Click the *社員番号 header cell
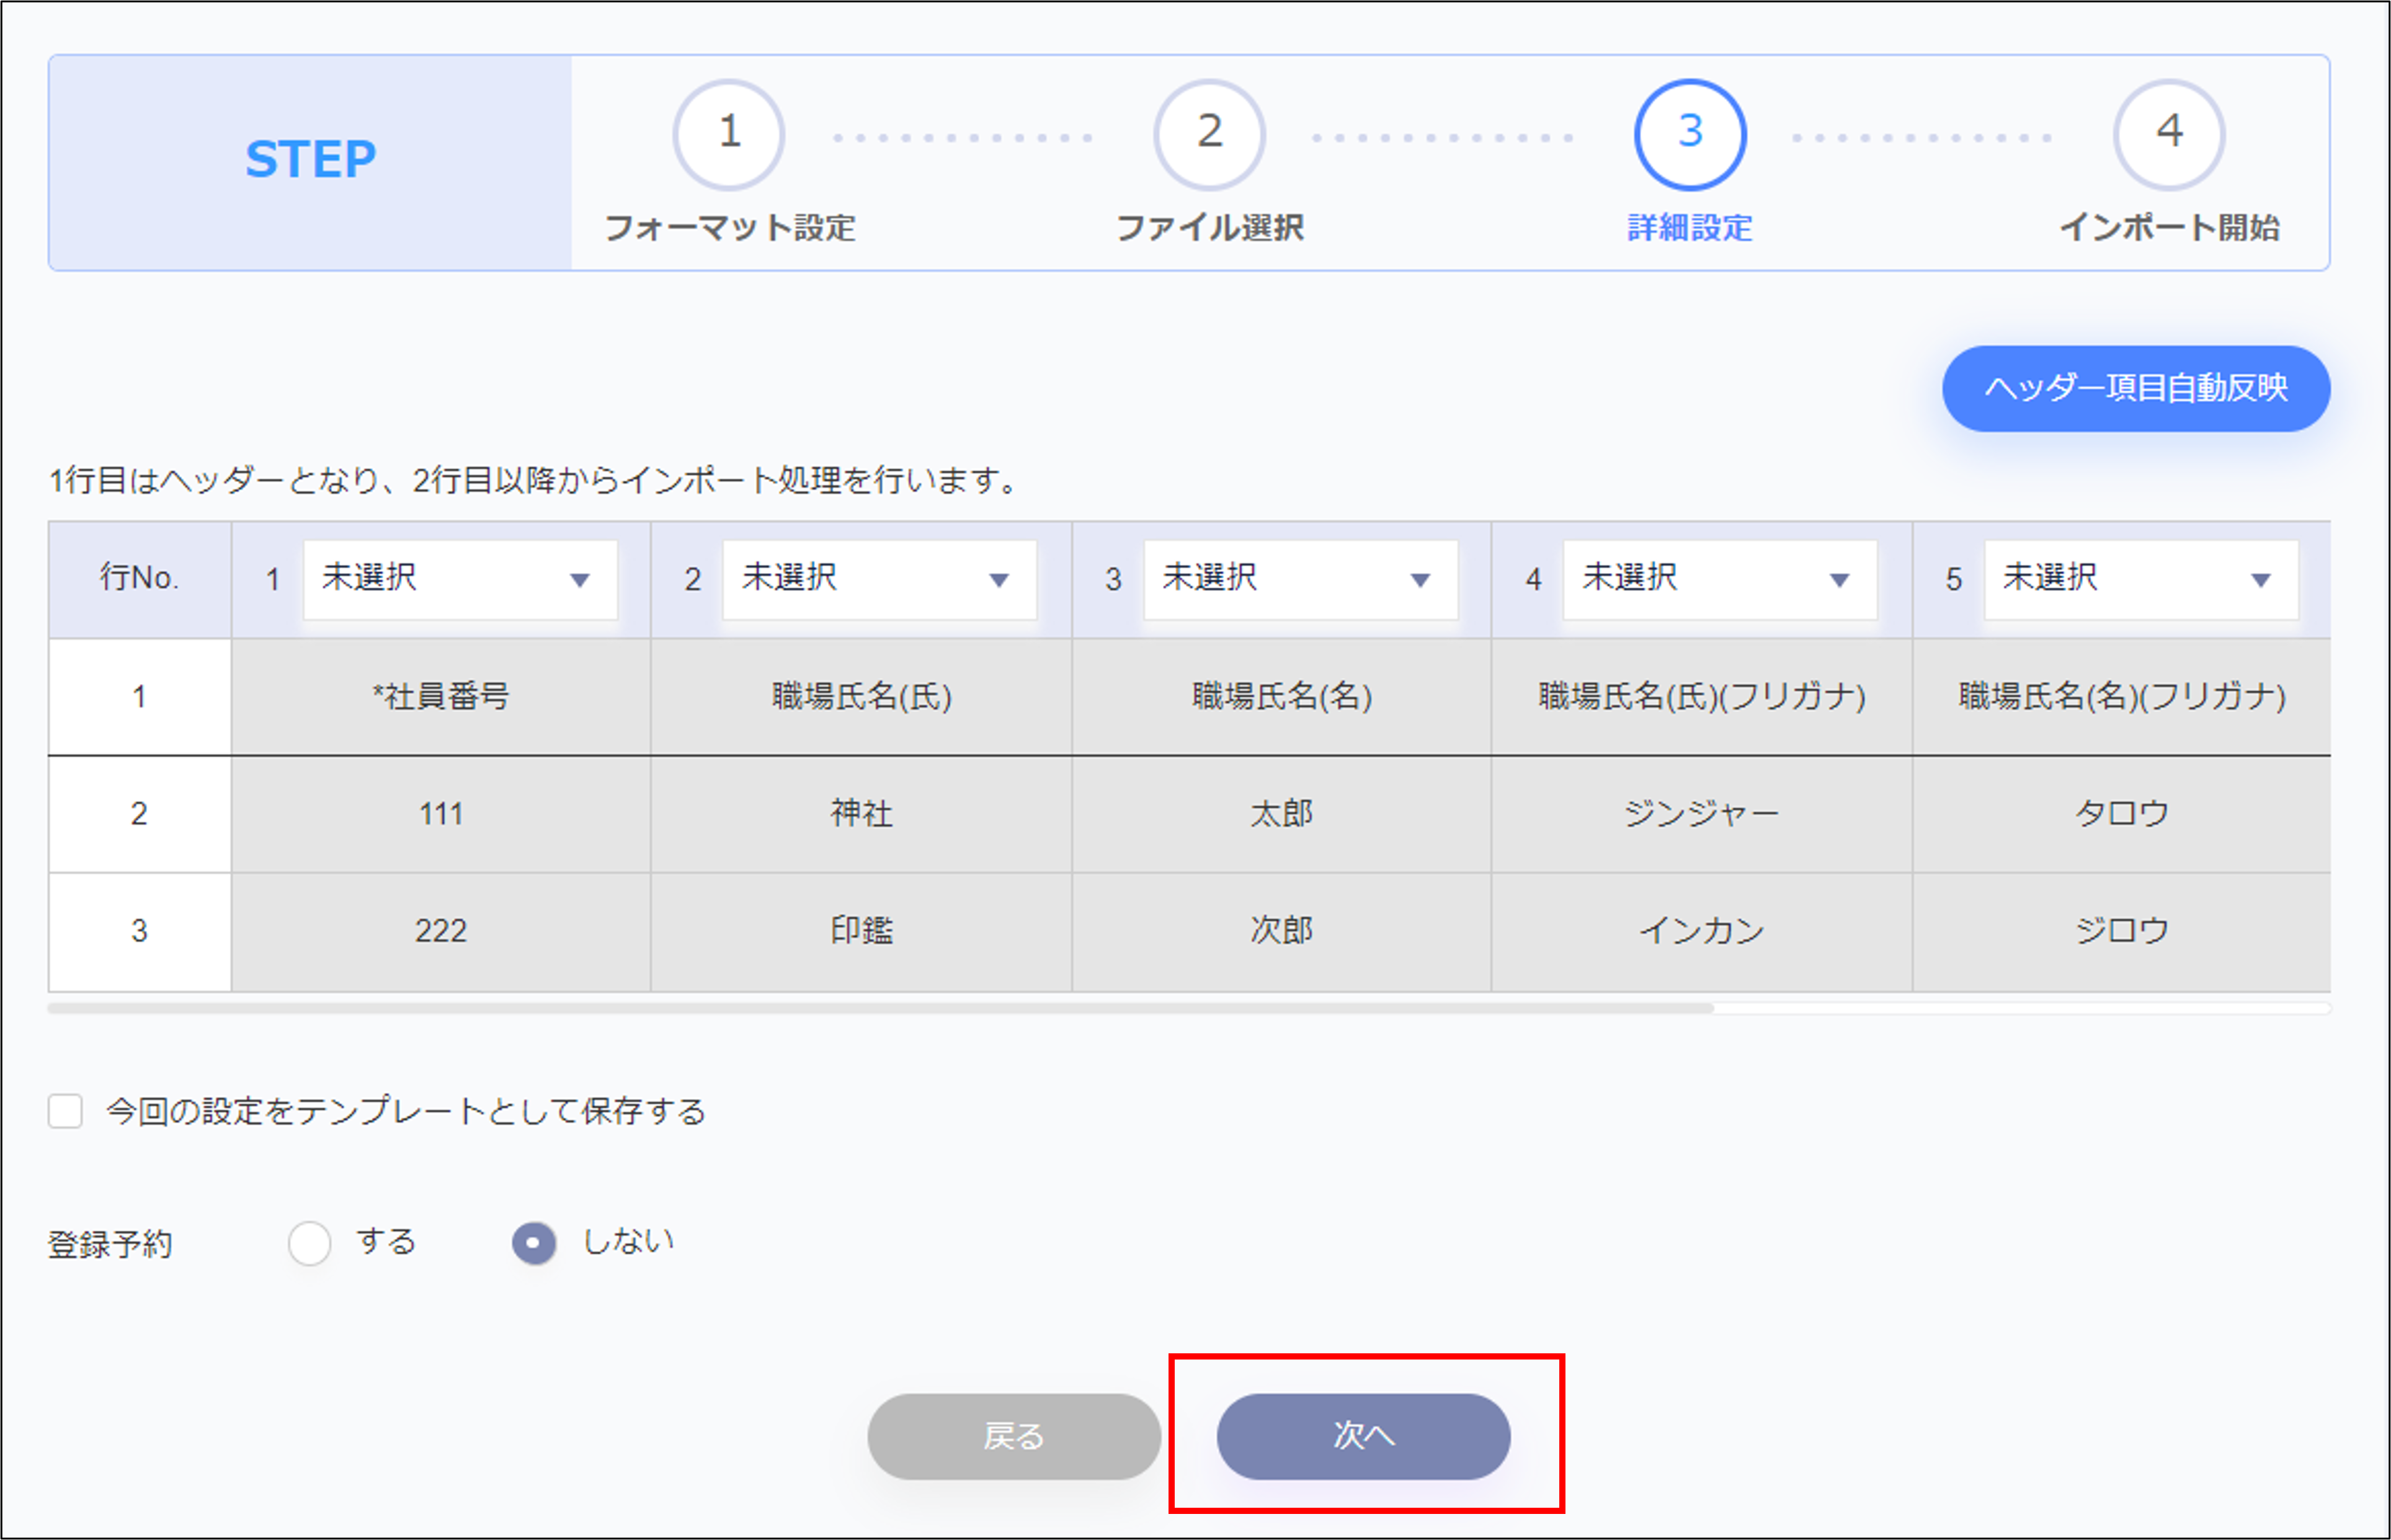Image resolution: width=2391 pixels, height=1540 pixels. click(x=441, y=696)
